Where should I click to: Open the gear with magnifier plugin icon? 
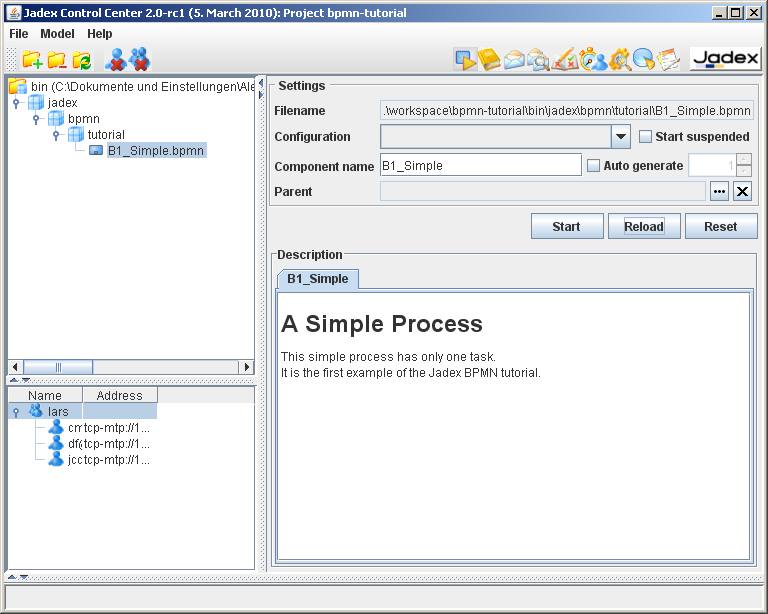pos(619,60)
